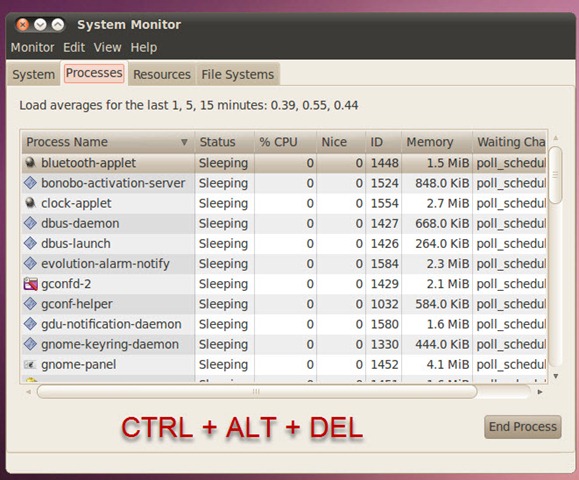Viewport: 579px width, 480px height.
Task: Click the evolution-alarm-notify diamond icon
Action: tap(30, 263)
